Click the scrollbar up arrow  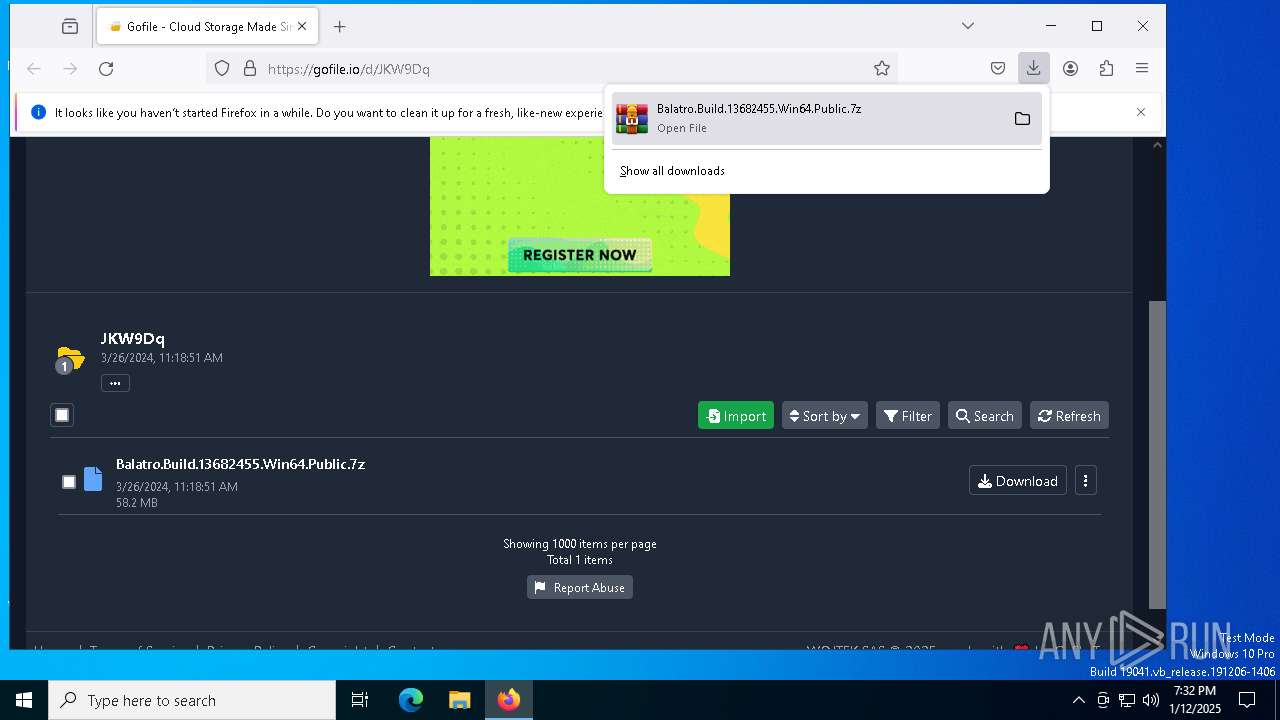[1157, 145]
